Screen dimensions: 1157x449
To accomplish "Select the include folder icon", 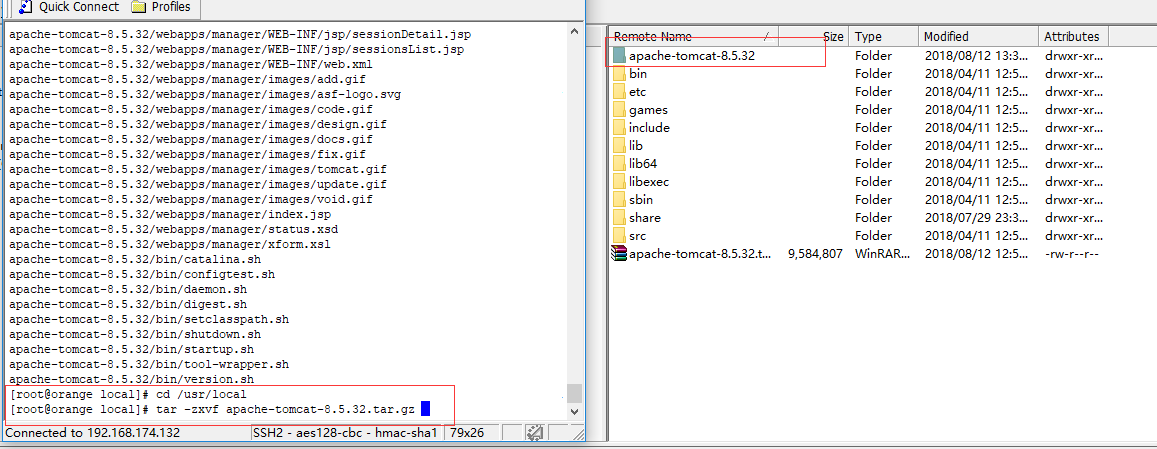I will point(618,128).
